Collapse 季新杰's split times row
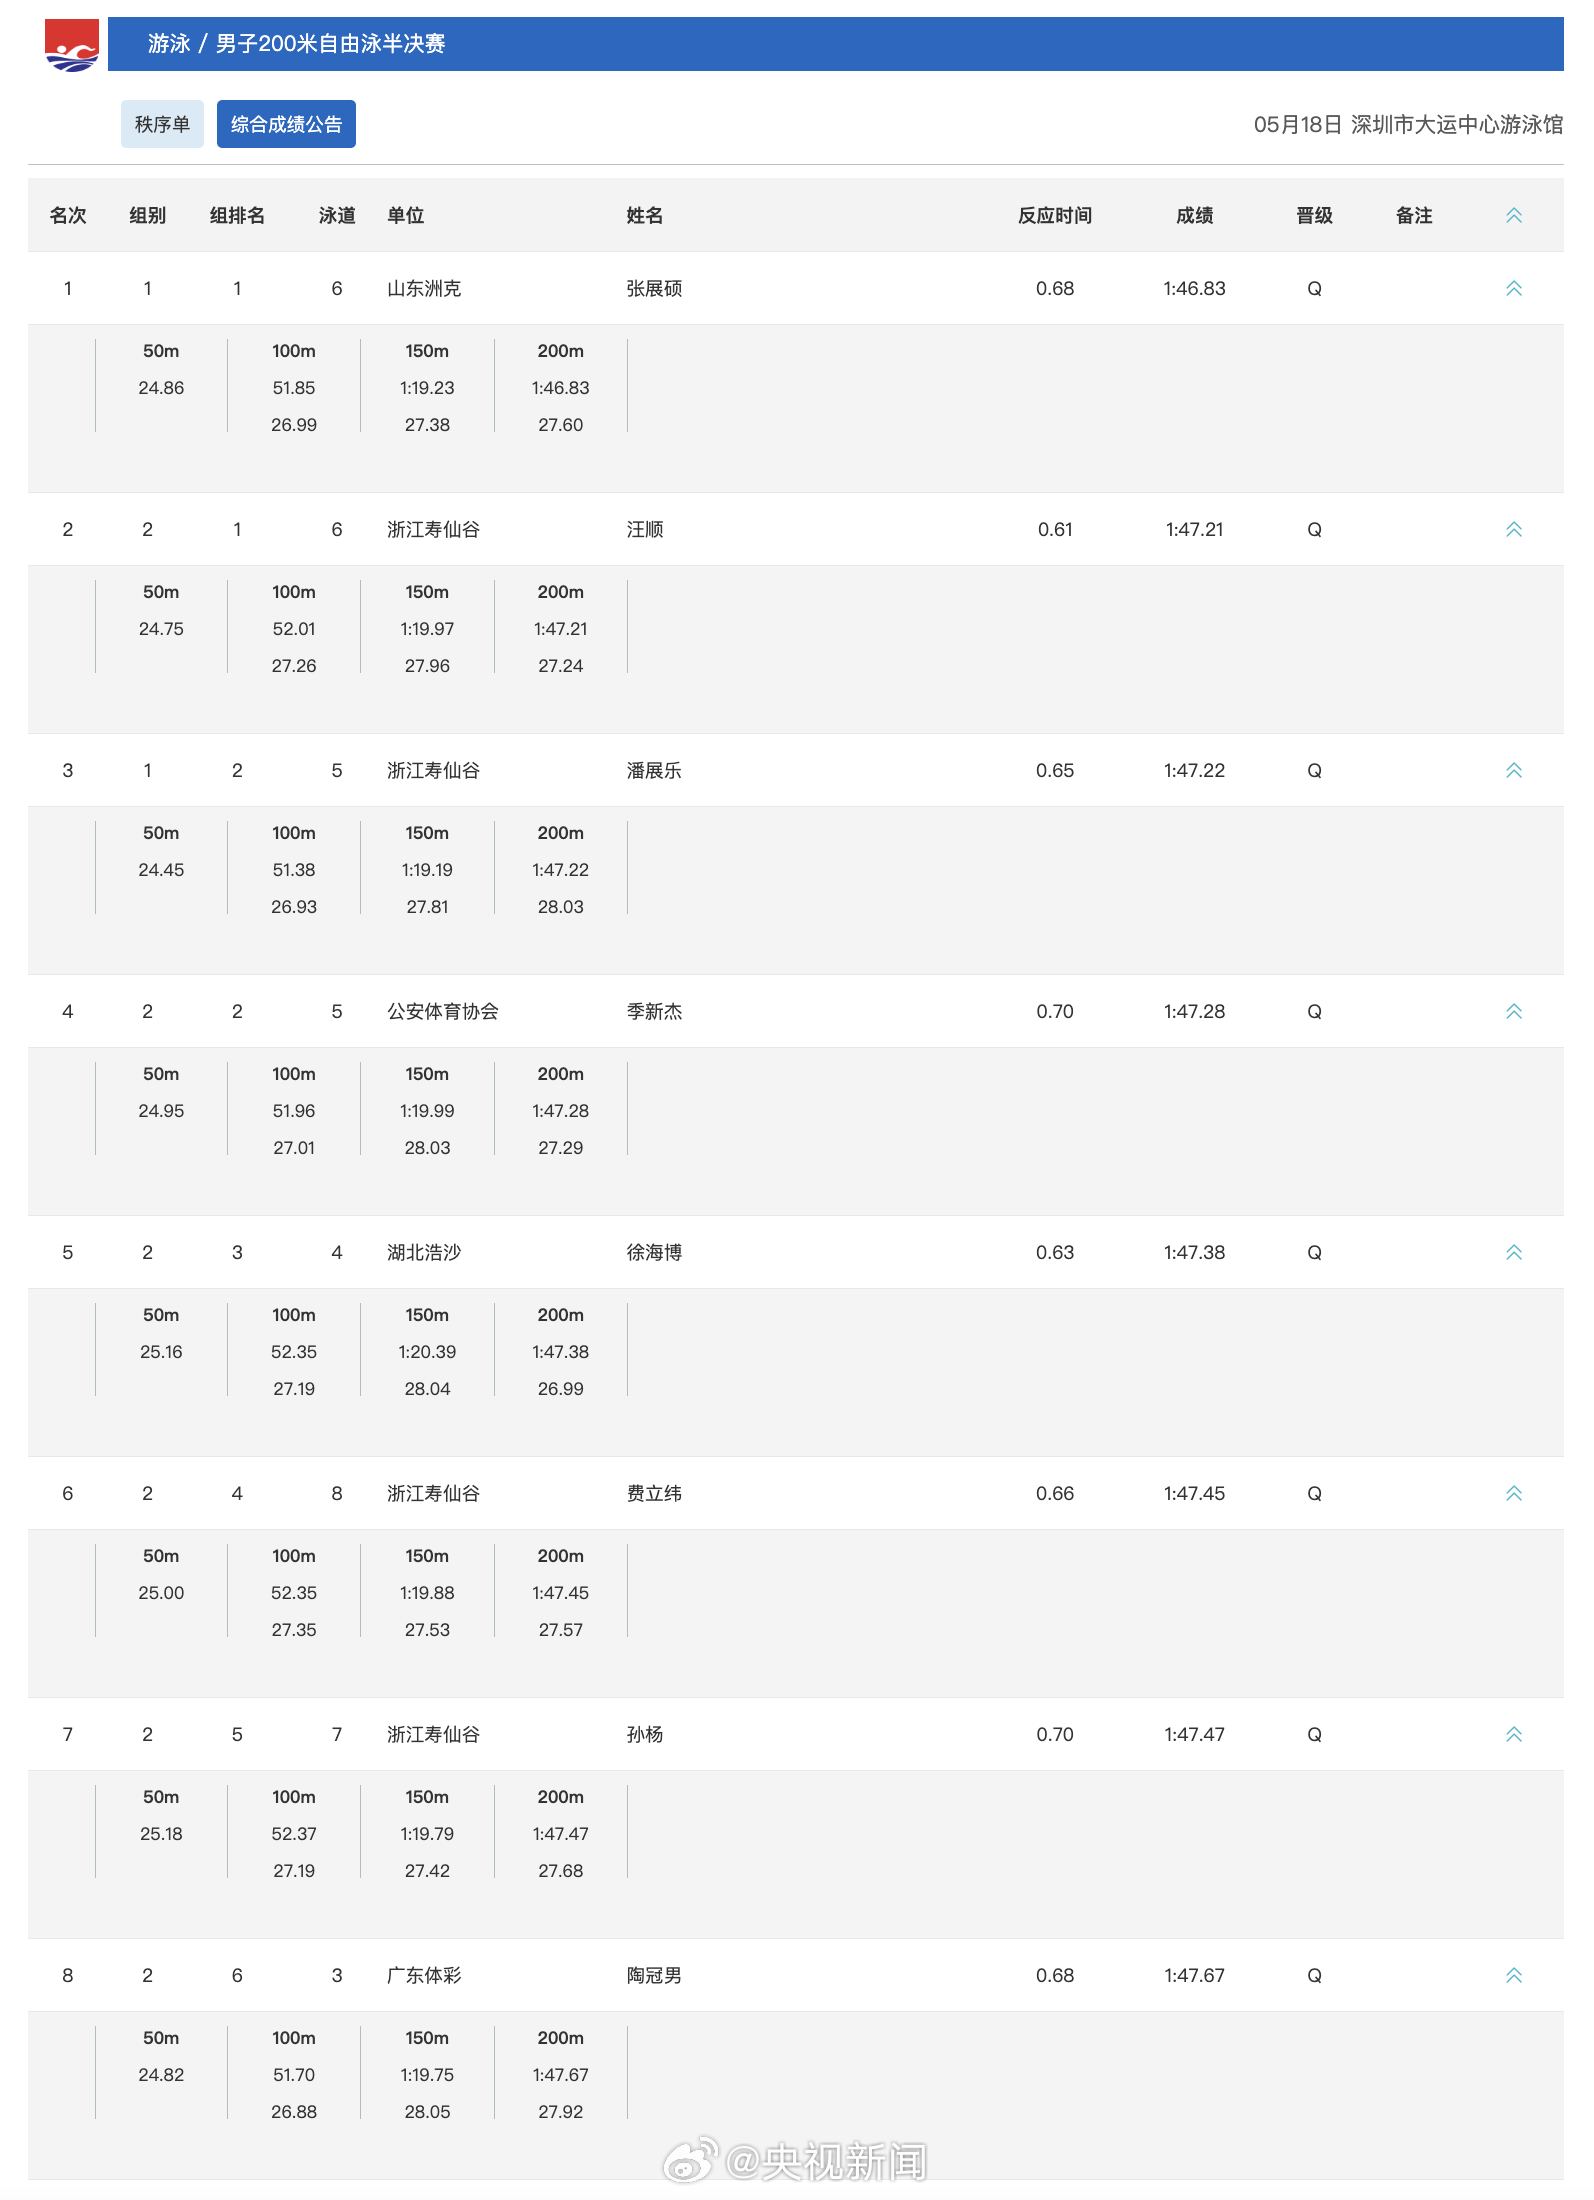Viewport: 1594px width, 2200px height. tap(1514, 1012)
